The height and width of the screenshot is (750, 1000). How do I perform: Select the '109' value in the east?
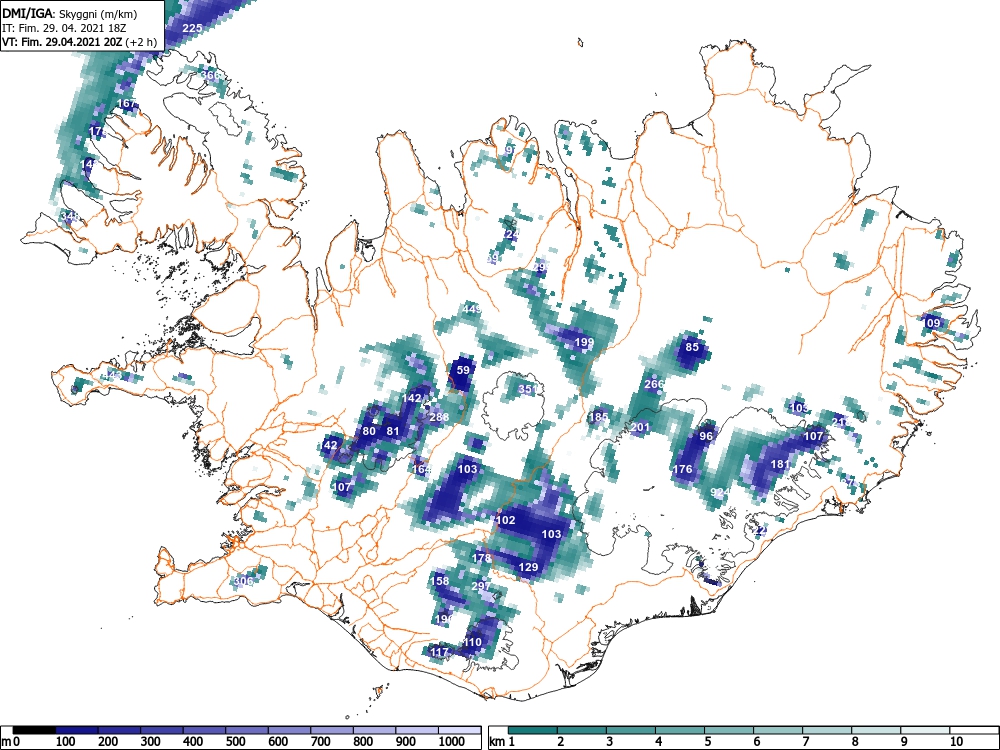pos(932,323)
